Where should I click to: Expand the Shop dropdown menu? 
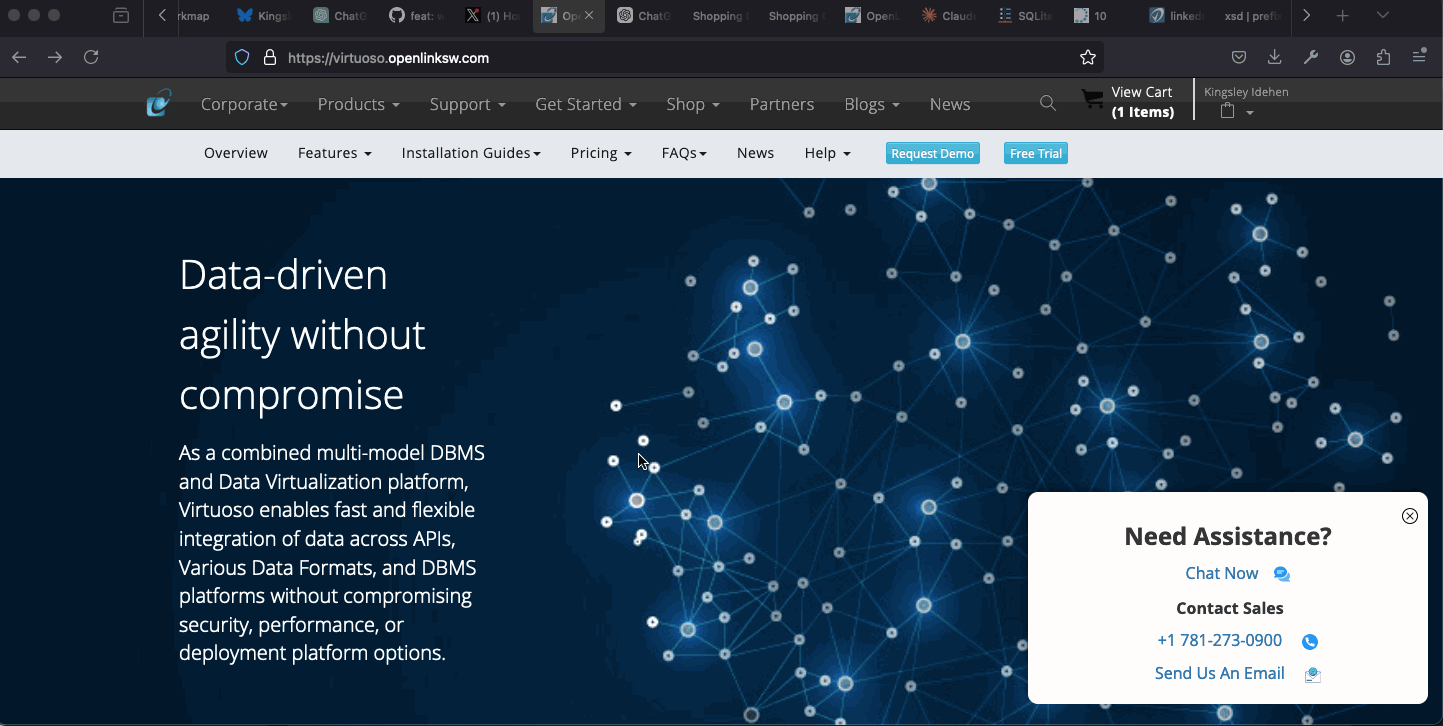point(693,104)
